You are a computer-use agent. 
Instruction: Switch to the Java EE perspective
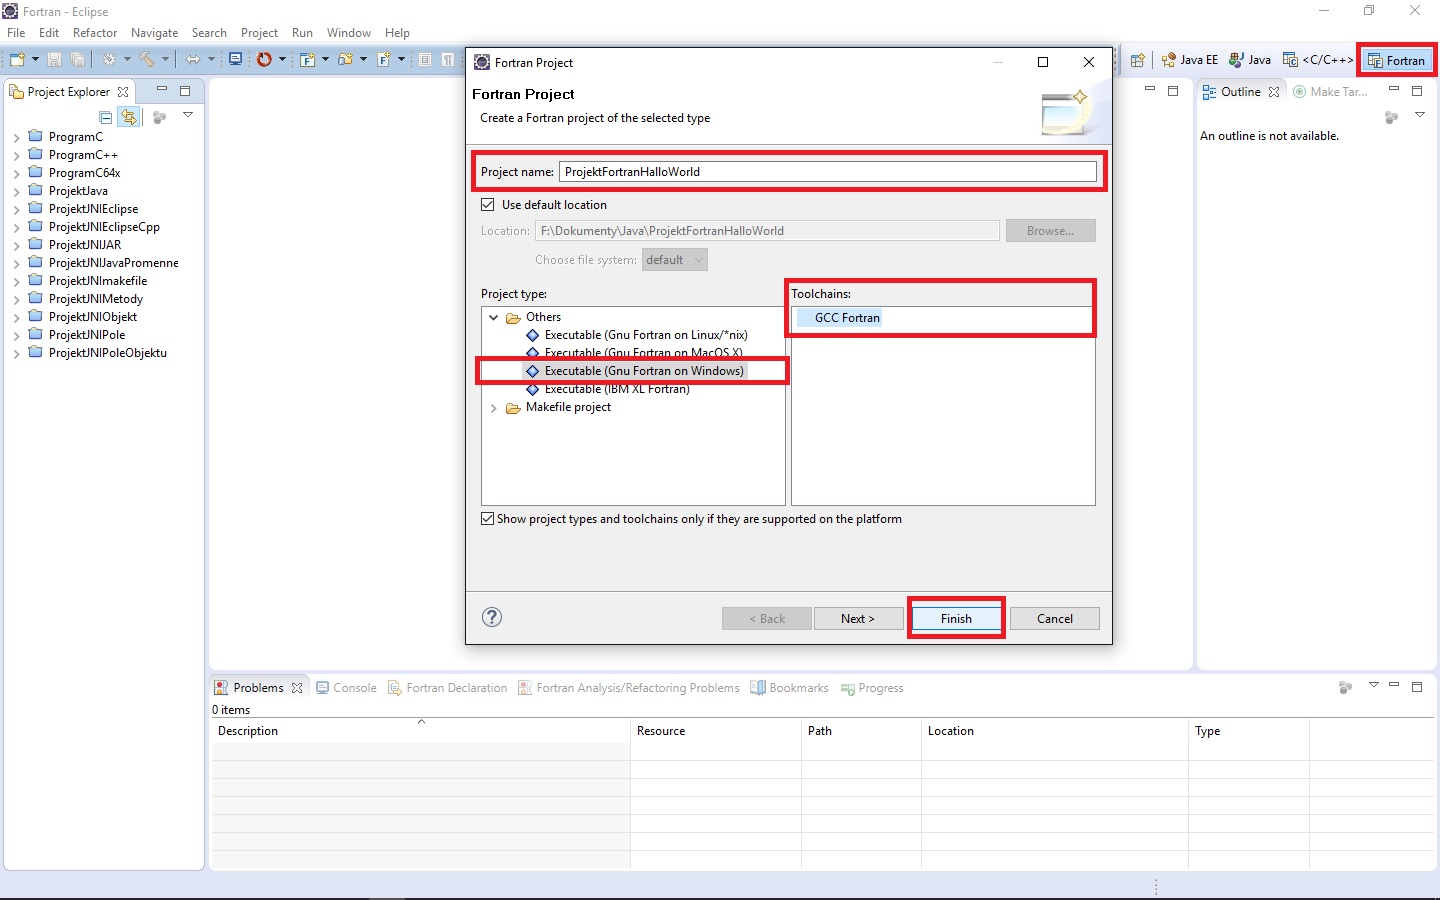1189,60
